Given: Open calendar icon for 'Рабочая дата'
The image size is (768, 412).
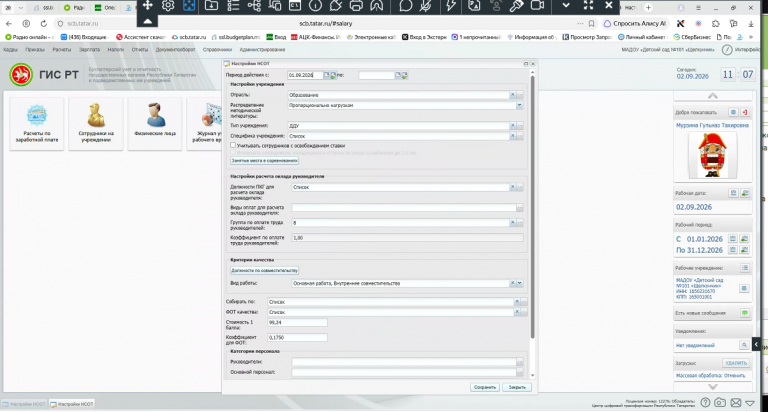Looking at the screenshot, I should [733, 193].
